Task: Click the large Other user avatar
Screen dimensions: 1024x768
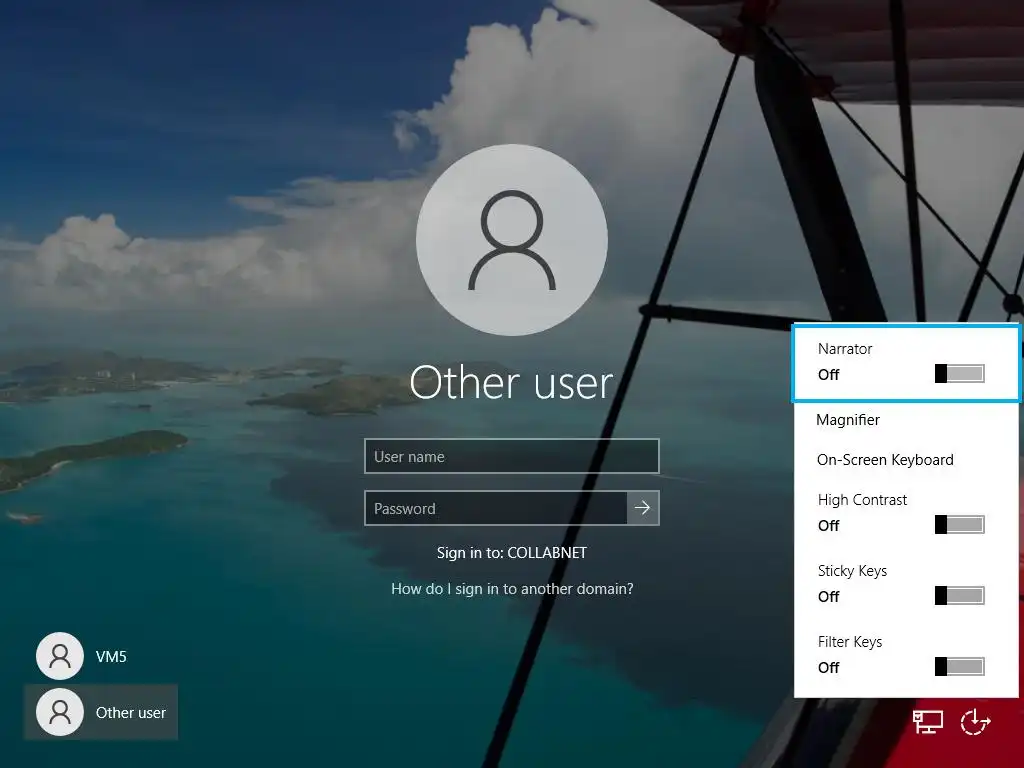Action: (512, 240)
